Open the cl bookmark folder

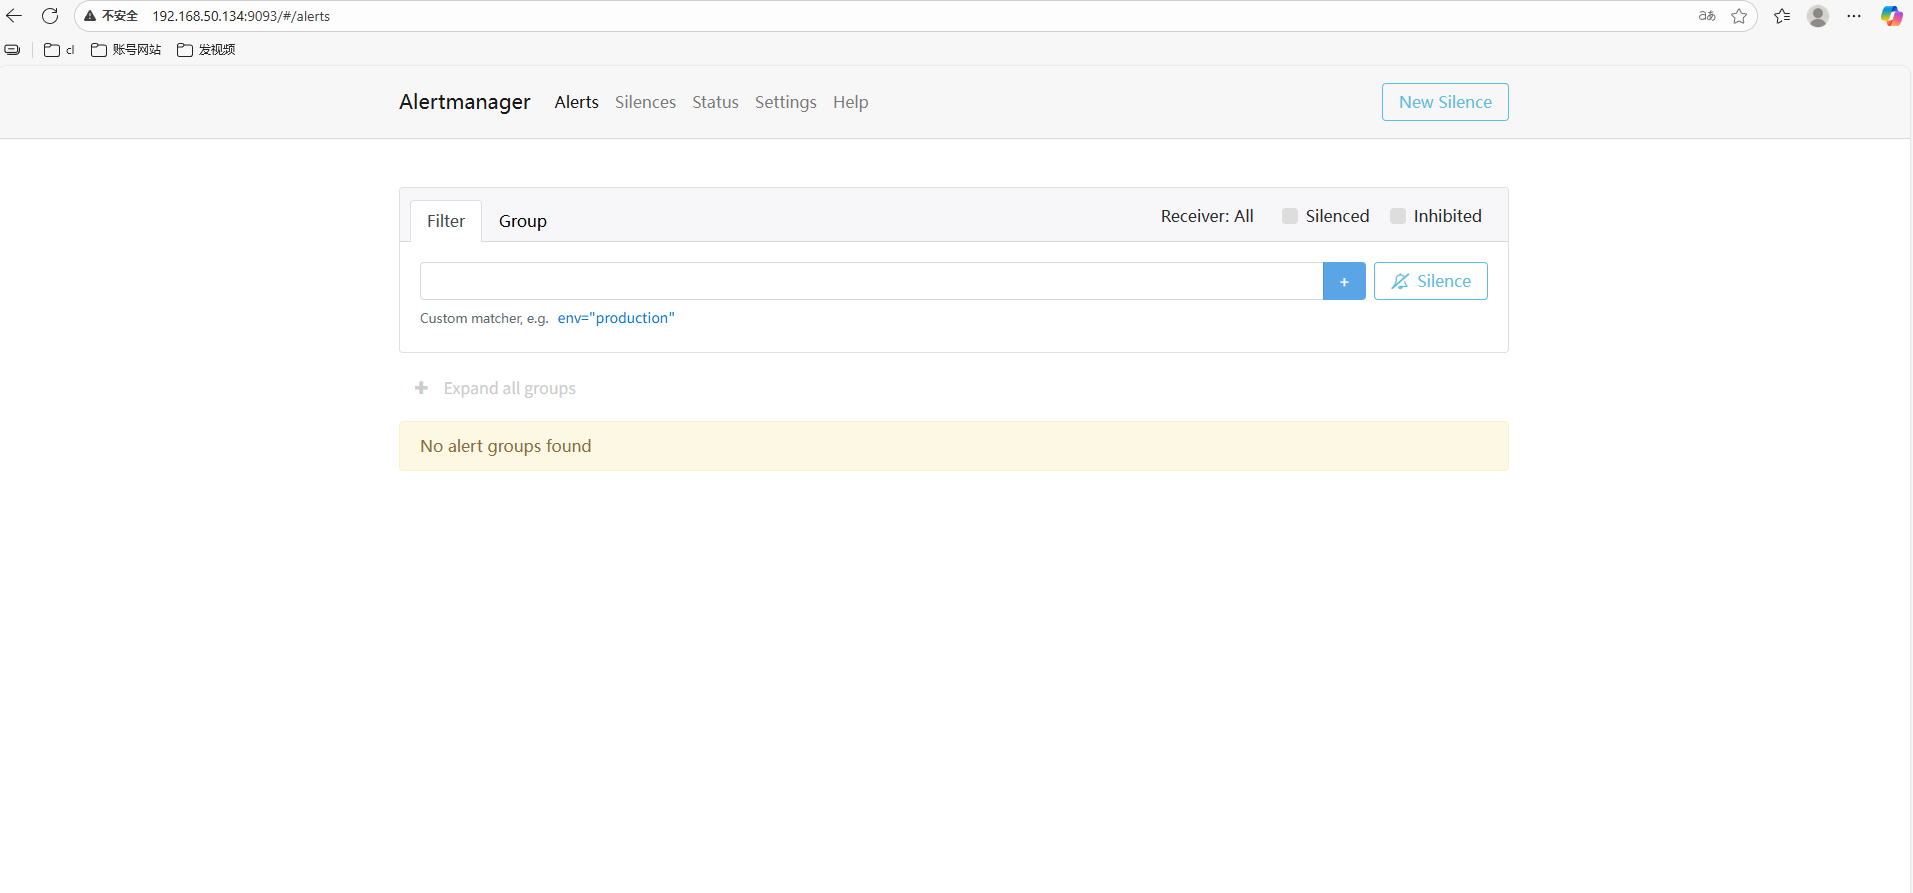click(x=59, y=50)
